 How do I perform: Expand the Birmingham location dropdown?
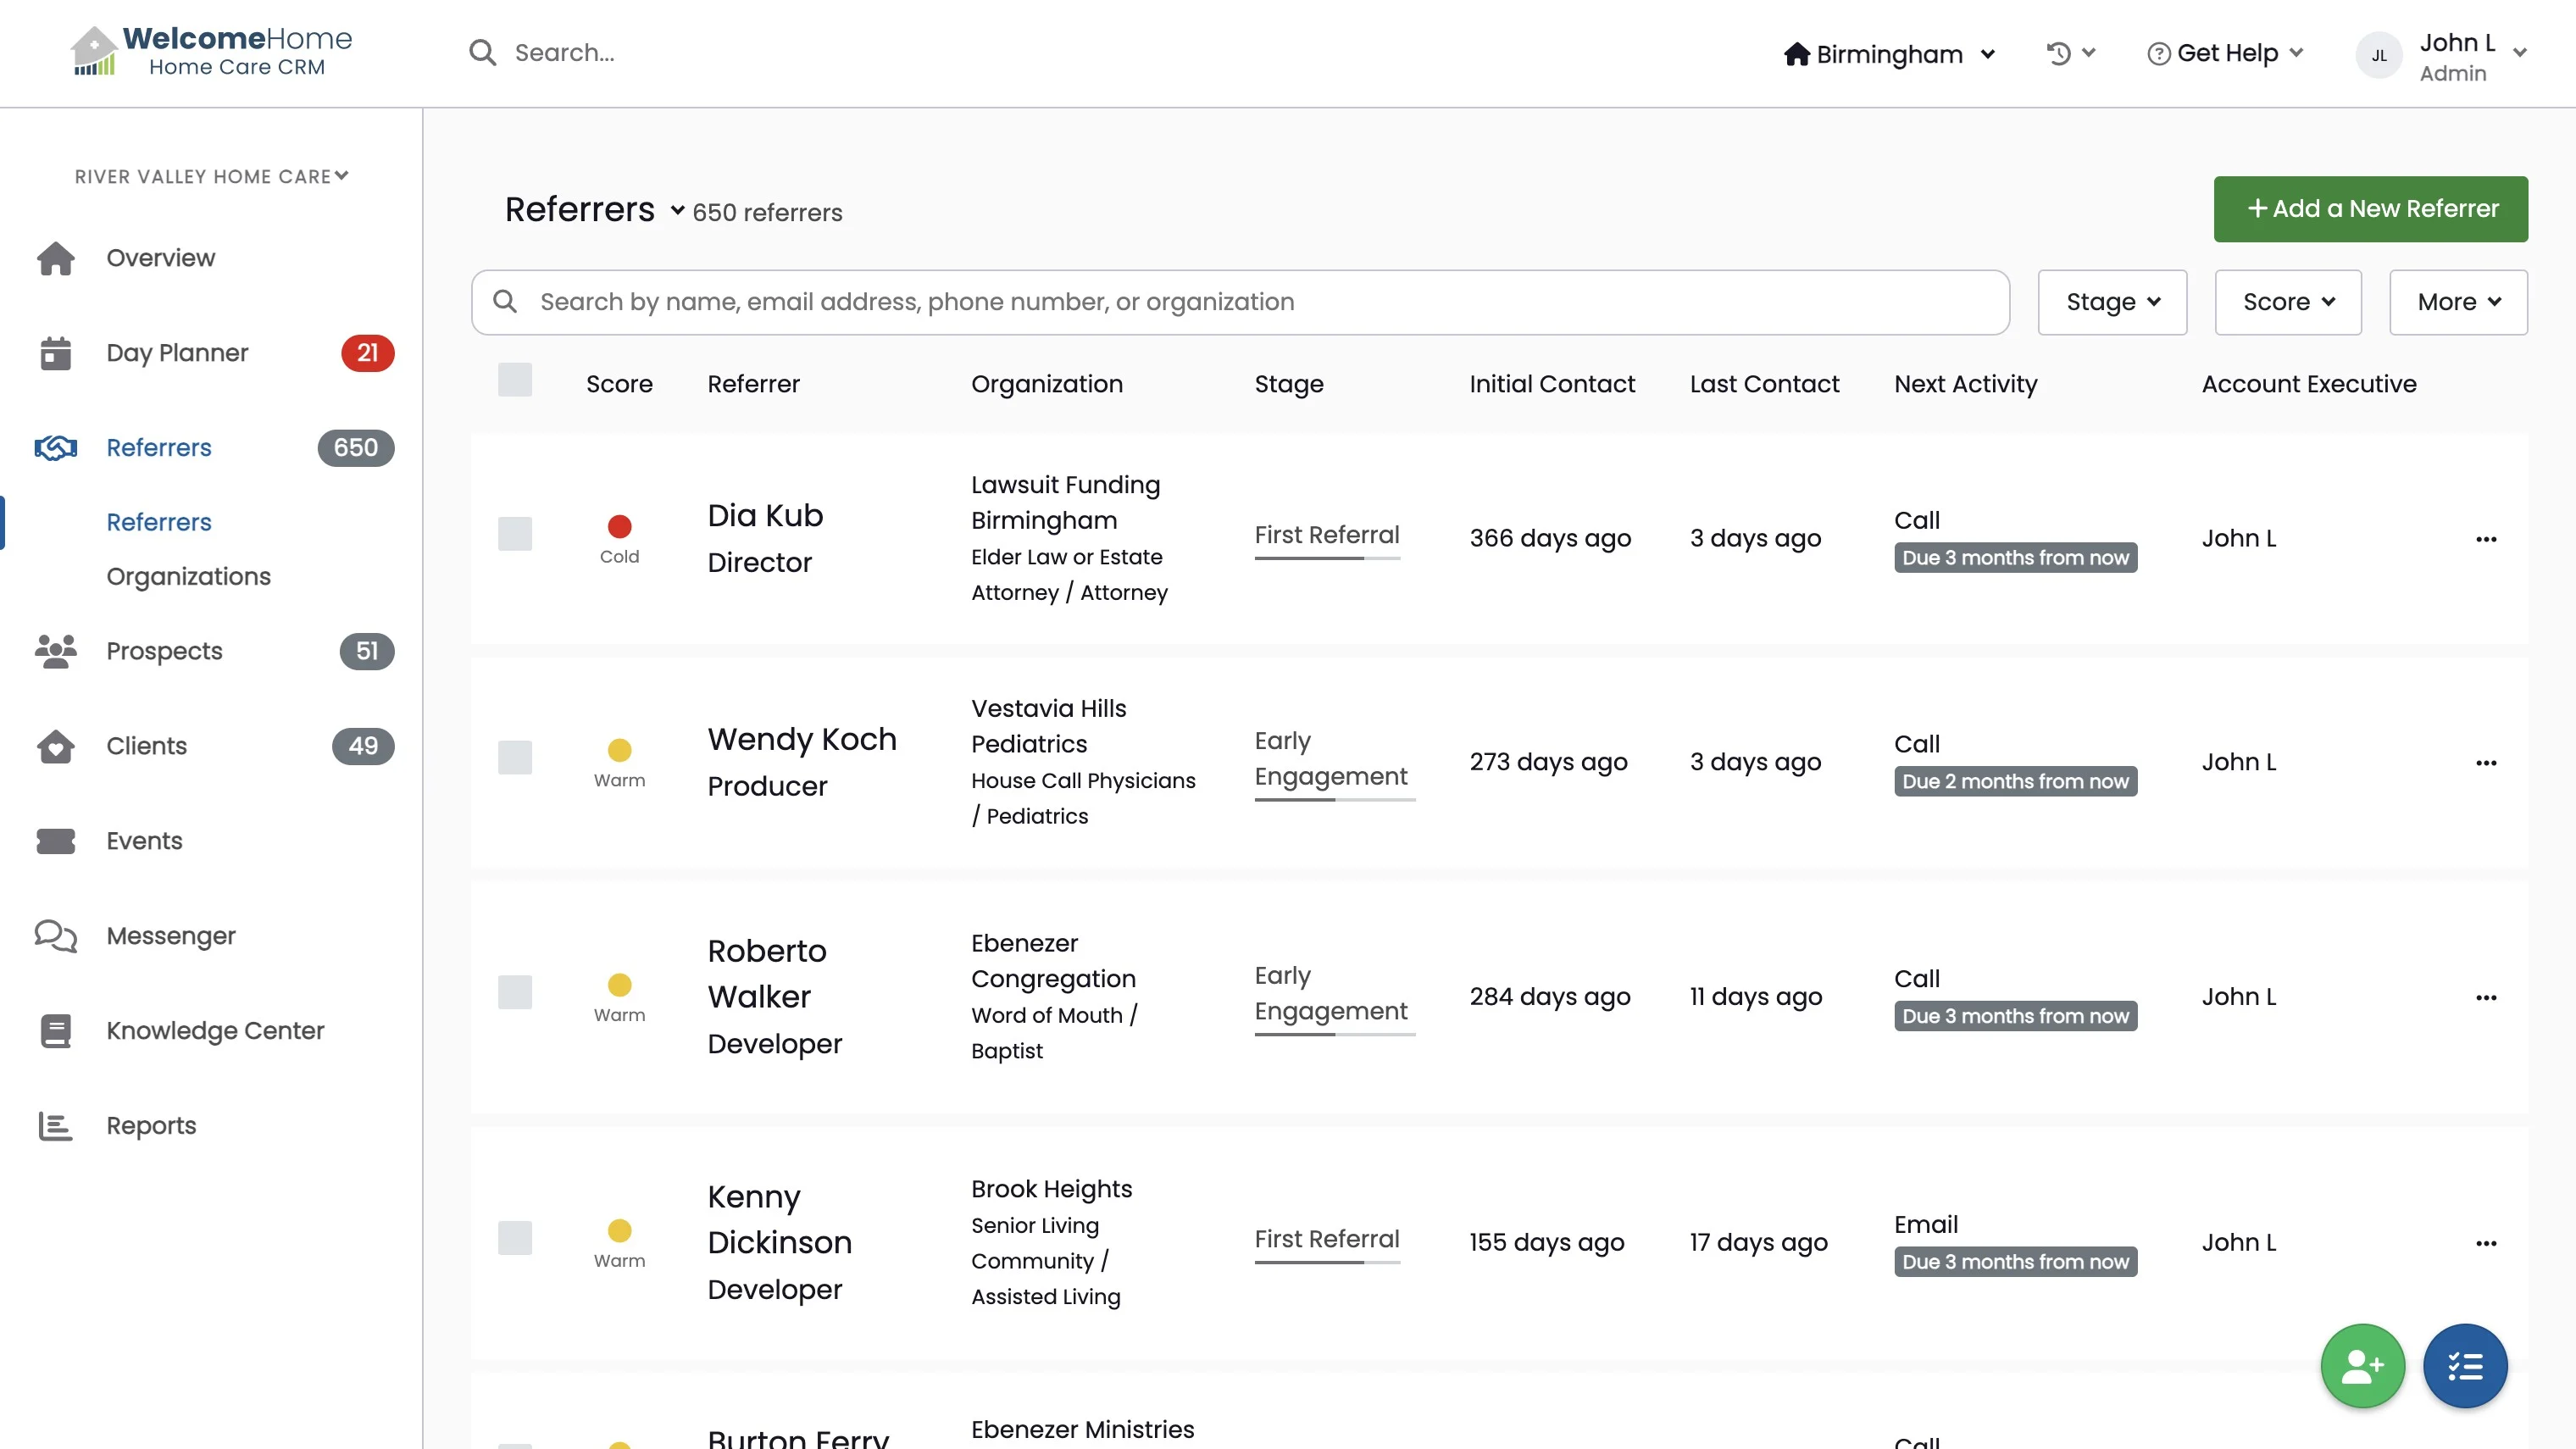coord(1890,54)
